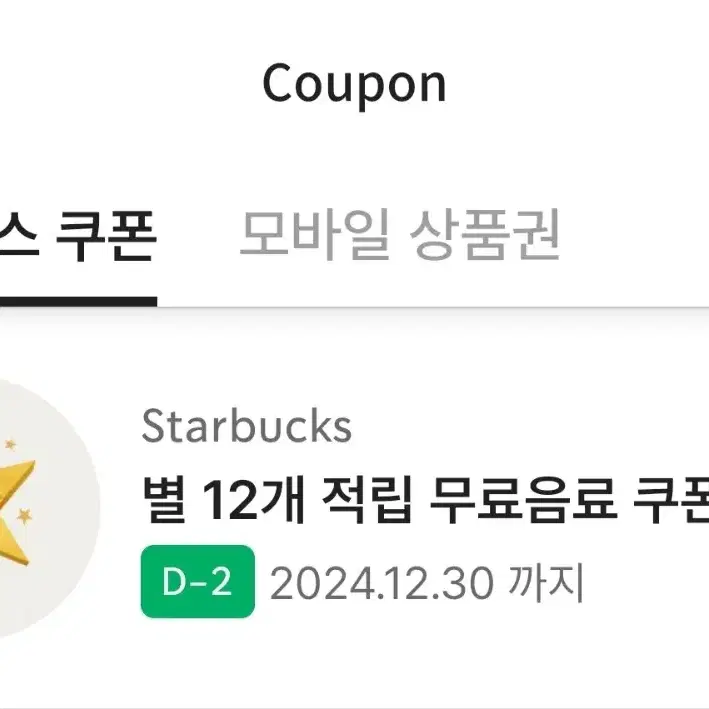Open the 별 12개 적립 무료음료 쿠폰

tap(425, 500)
